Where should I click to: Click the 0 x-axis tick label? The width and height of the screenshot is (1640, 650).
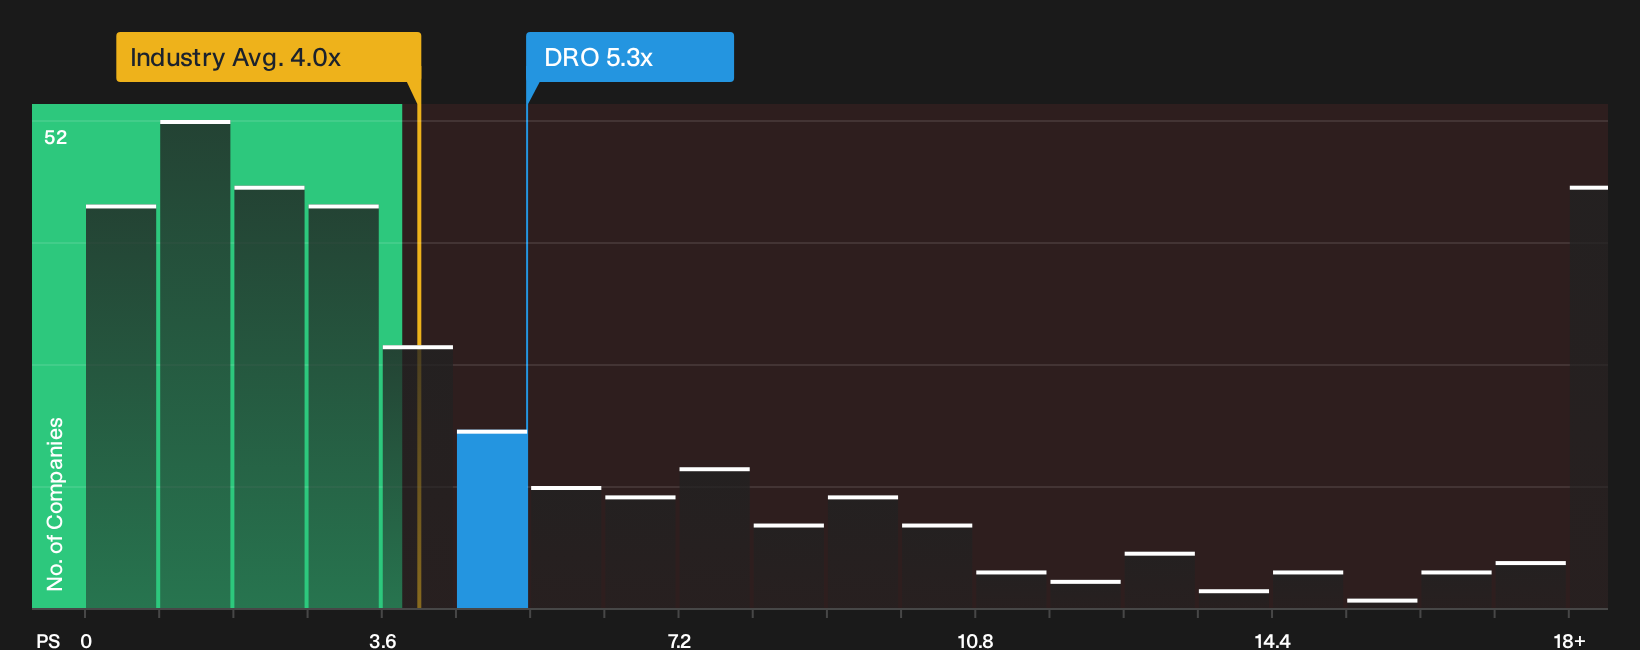pos(86,641)
